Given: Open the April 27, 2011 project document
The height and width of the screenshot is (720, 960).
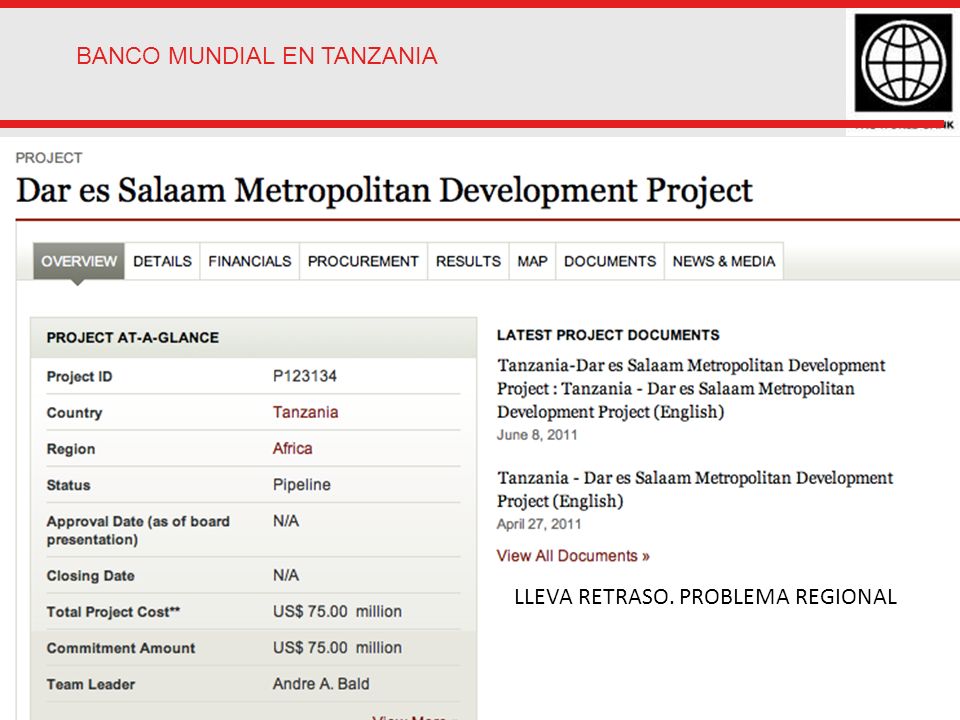Looking at the screenshot, I should (x=695, y=489).
